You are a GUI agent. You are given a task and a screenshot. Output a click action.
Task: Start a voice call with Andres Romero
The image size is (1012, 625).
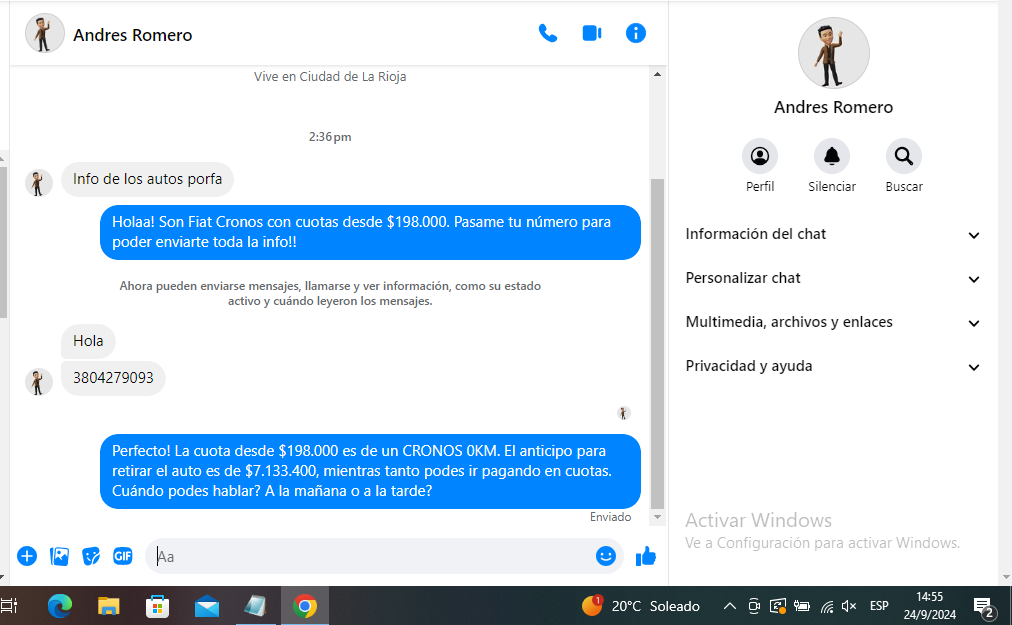point(547,33)
